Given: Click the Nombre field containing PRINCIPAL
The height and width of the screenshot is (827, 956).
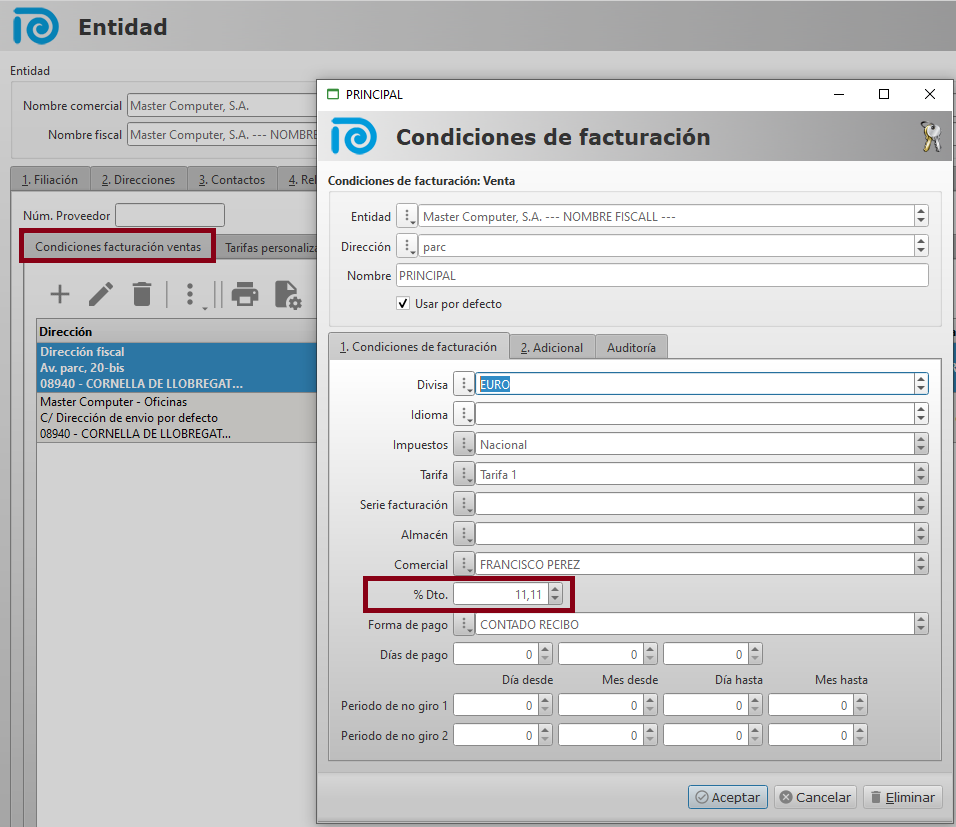Looking at the screenshot, I should point(661,275).
